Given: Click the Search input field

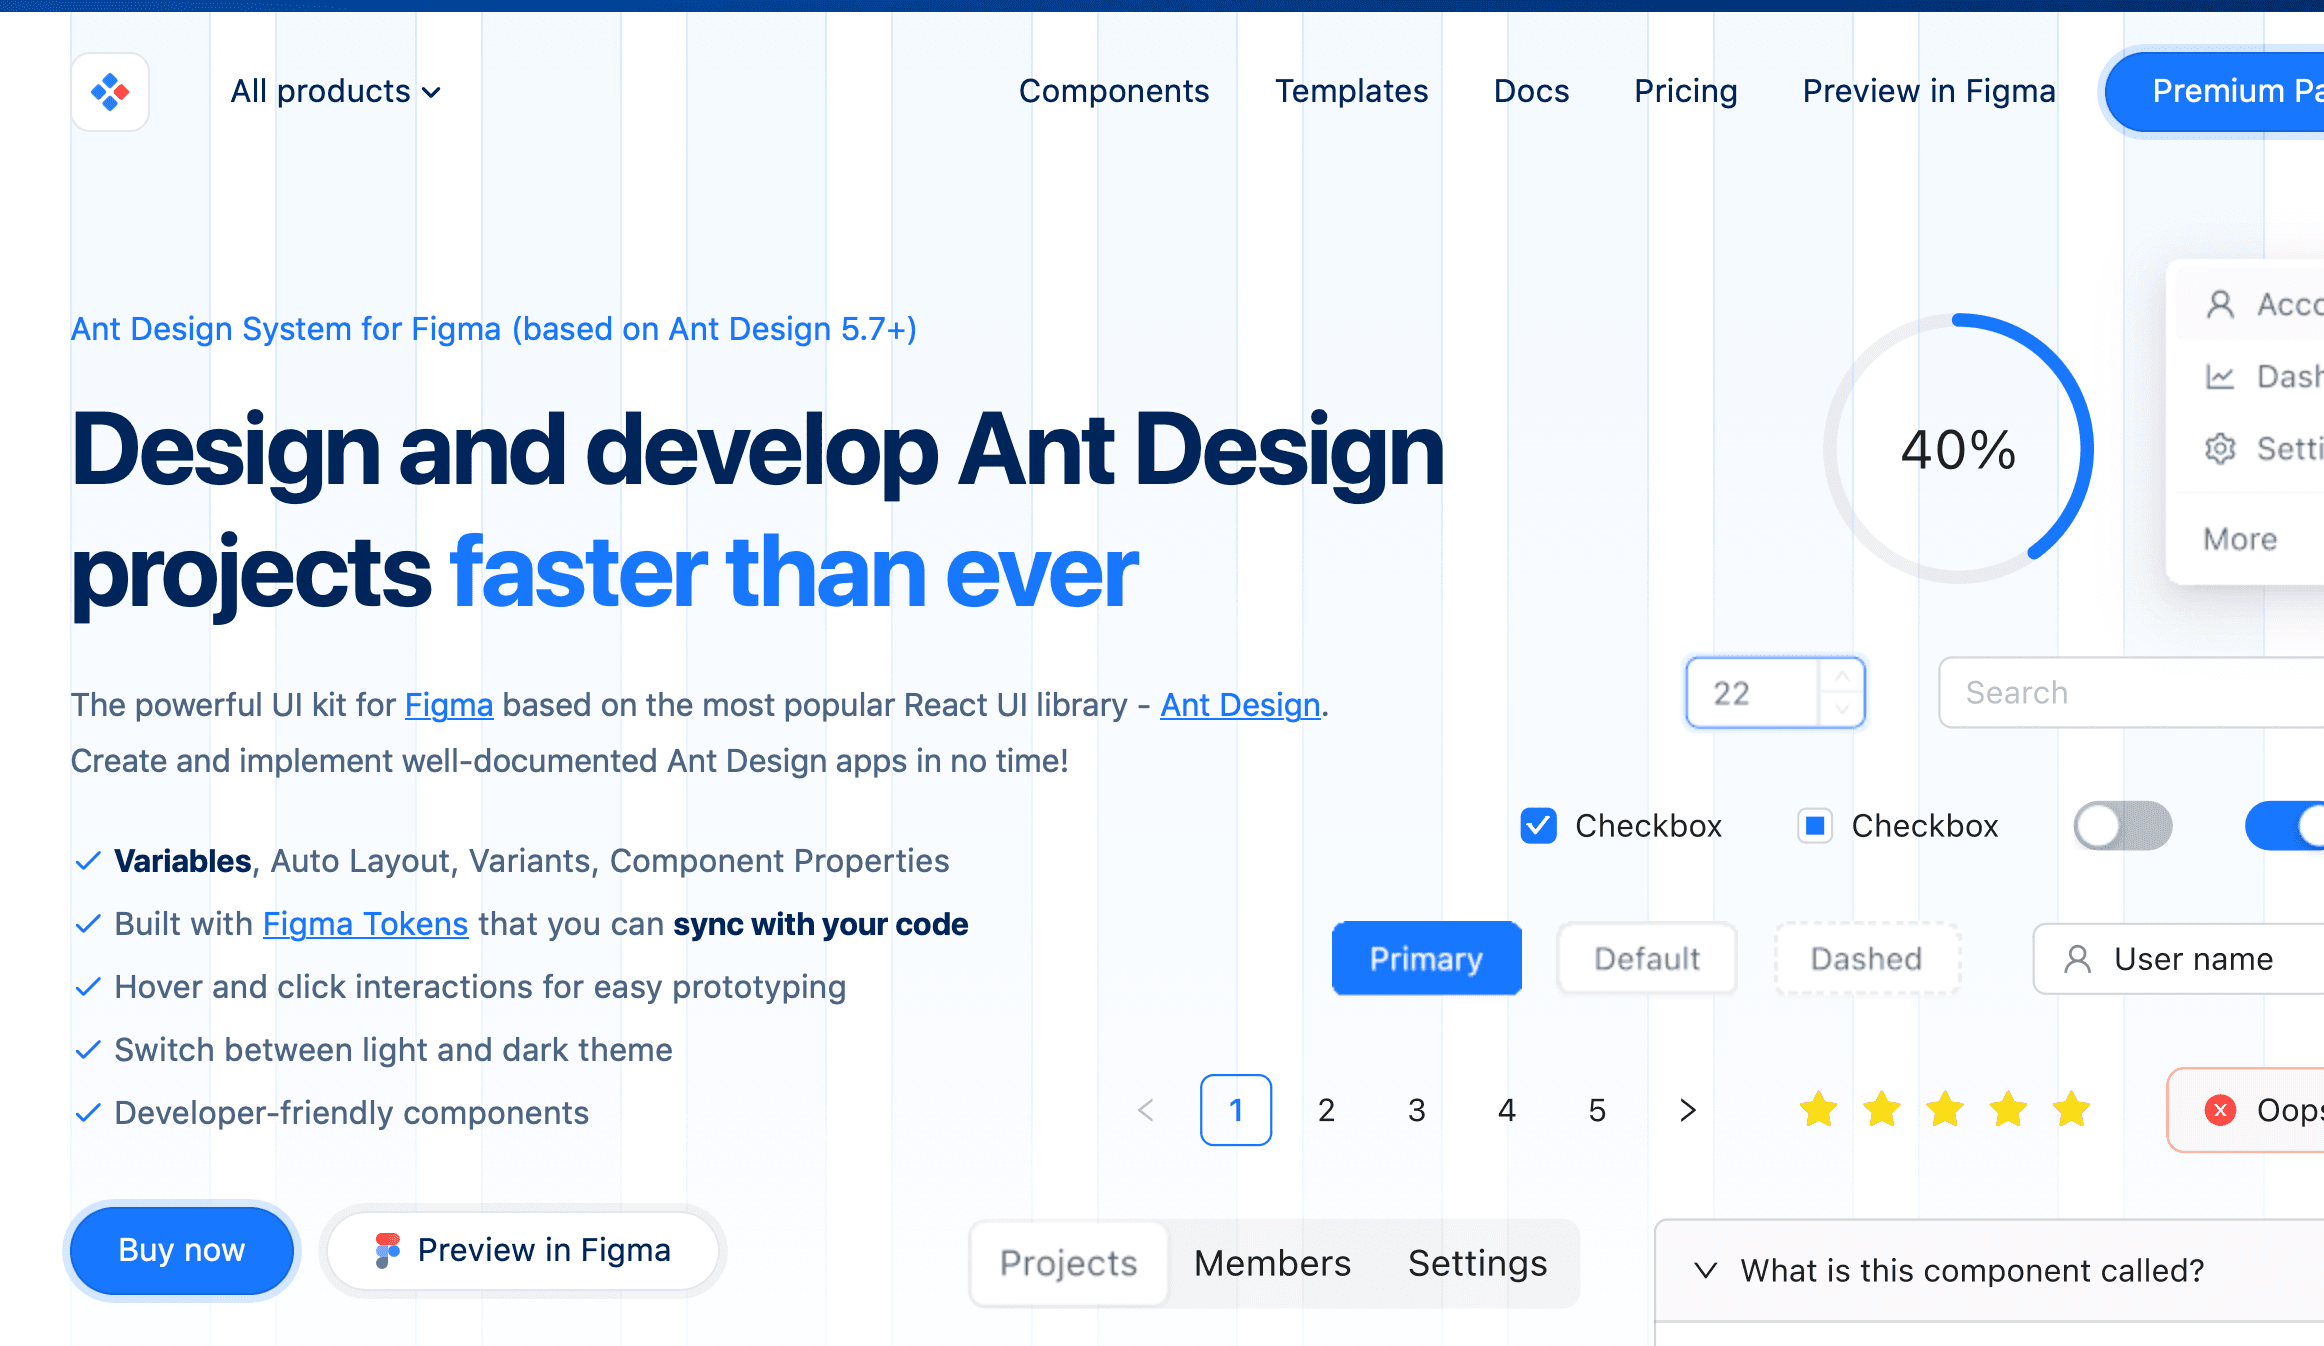Looking at the screenshot, I should click(2131, 693).
